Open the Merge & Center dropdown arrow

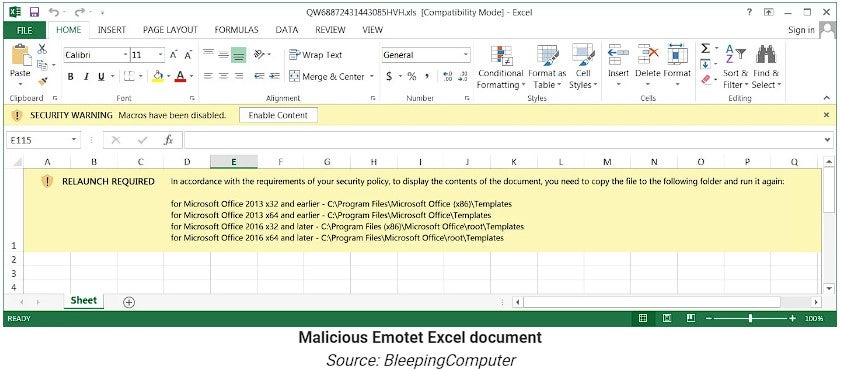tap(372, 77)
